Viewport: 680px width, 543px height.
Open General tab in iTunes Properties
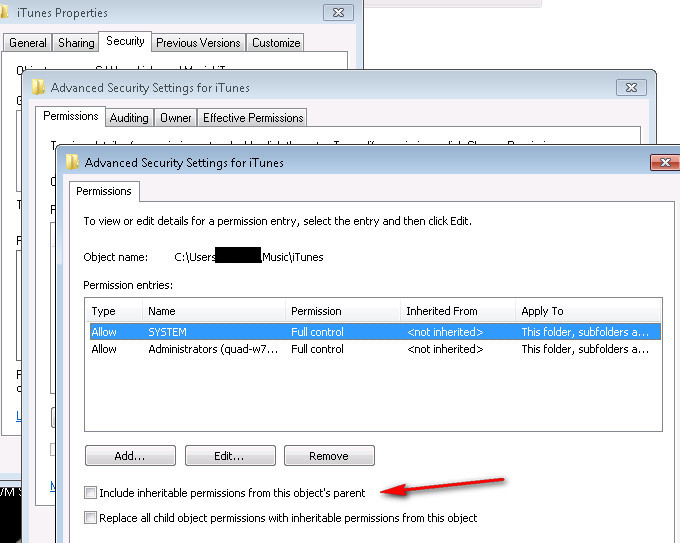point(28,43)
